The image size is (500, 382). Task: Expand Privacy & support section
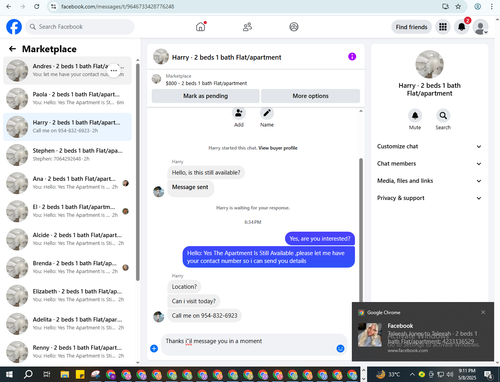(429, 198)
